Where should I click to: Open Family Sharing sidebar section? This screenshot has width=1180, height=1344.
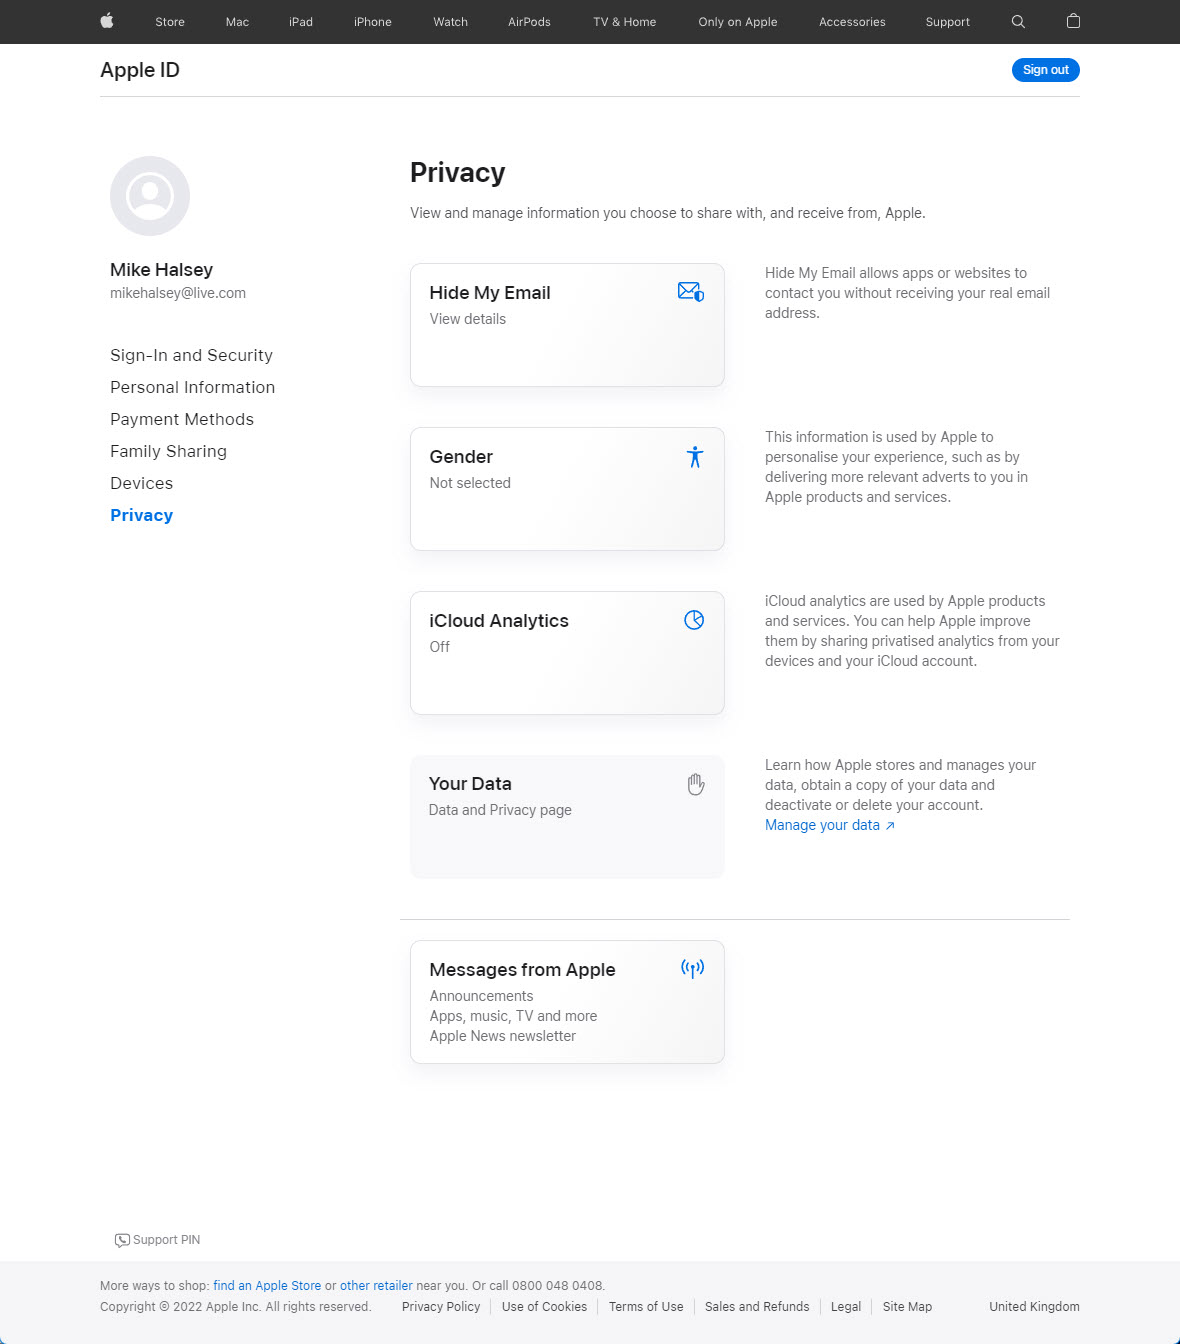(168, 451)
